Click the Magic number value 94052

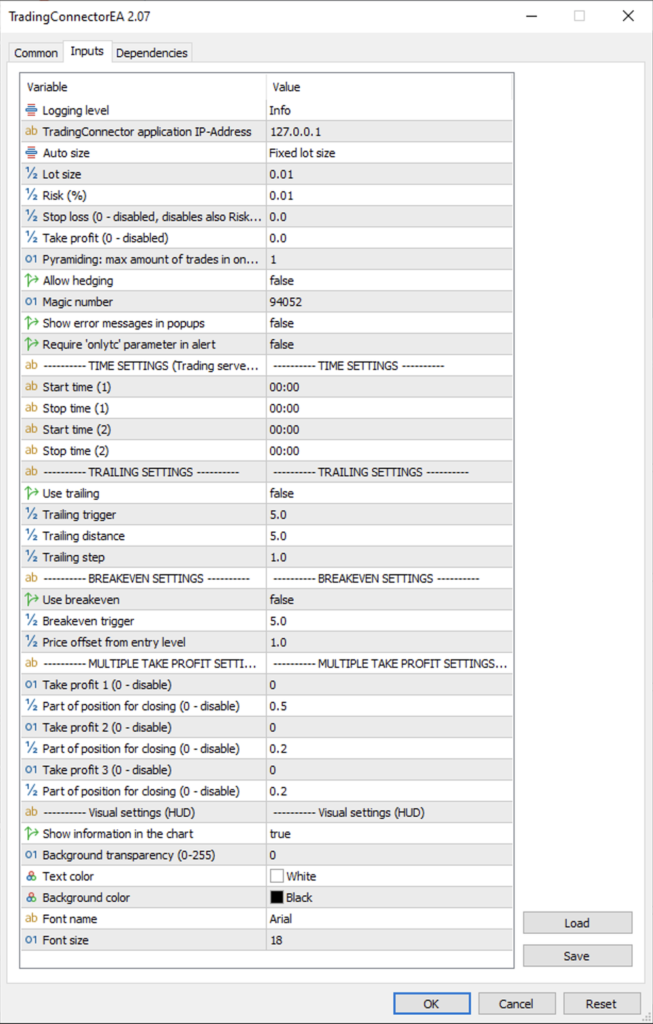[285, 302]
